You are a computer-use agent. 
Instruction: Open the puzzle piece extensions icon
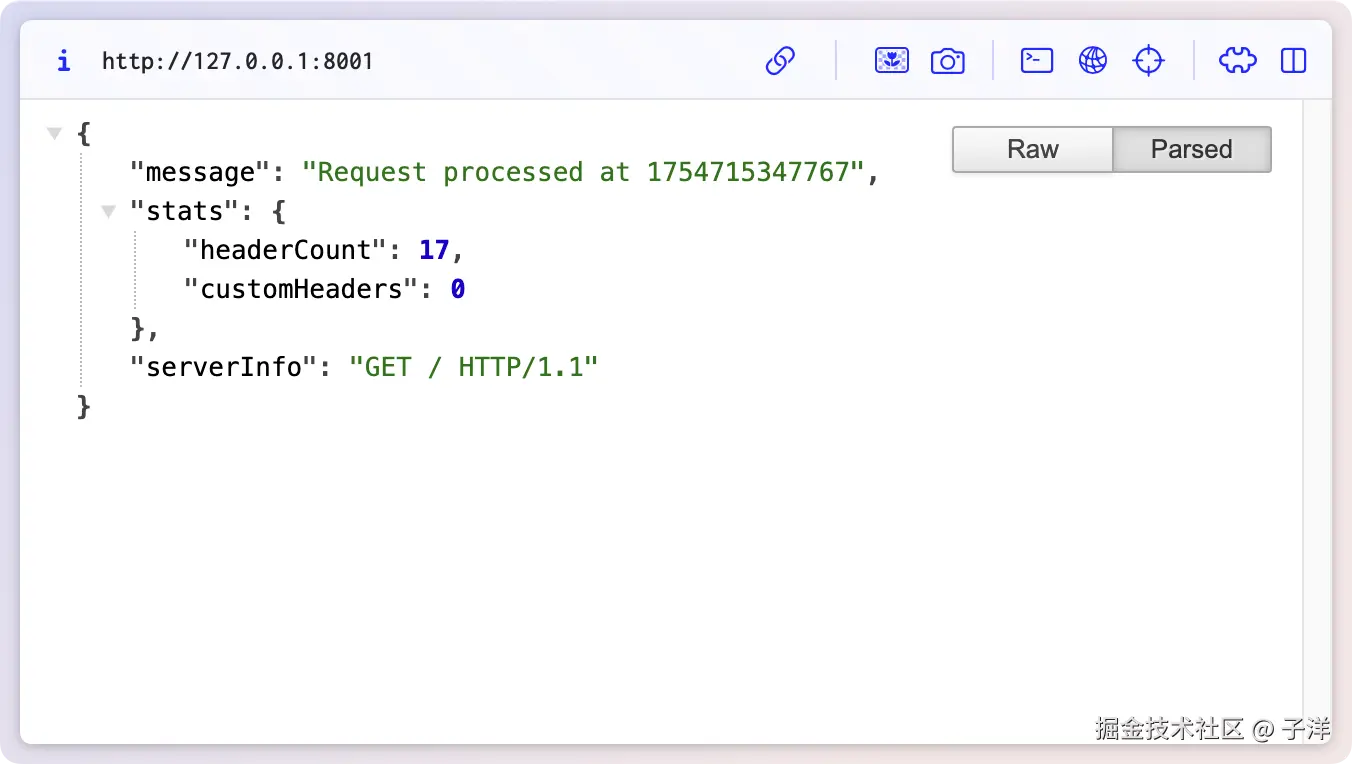point(1237,61)
